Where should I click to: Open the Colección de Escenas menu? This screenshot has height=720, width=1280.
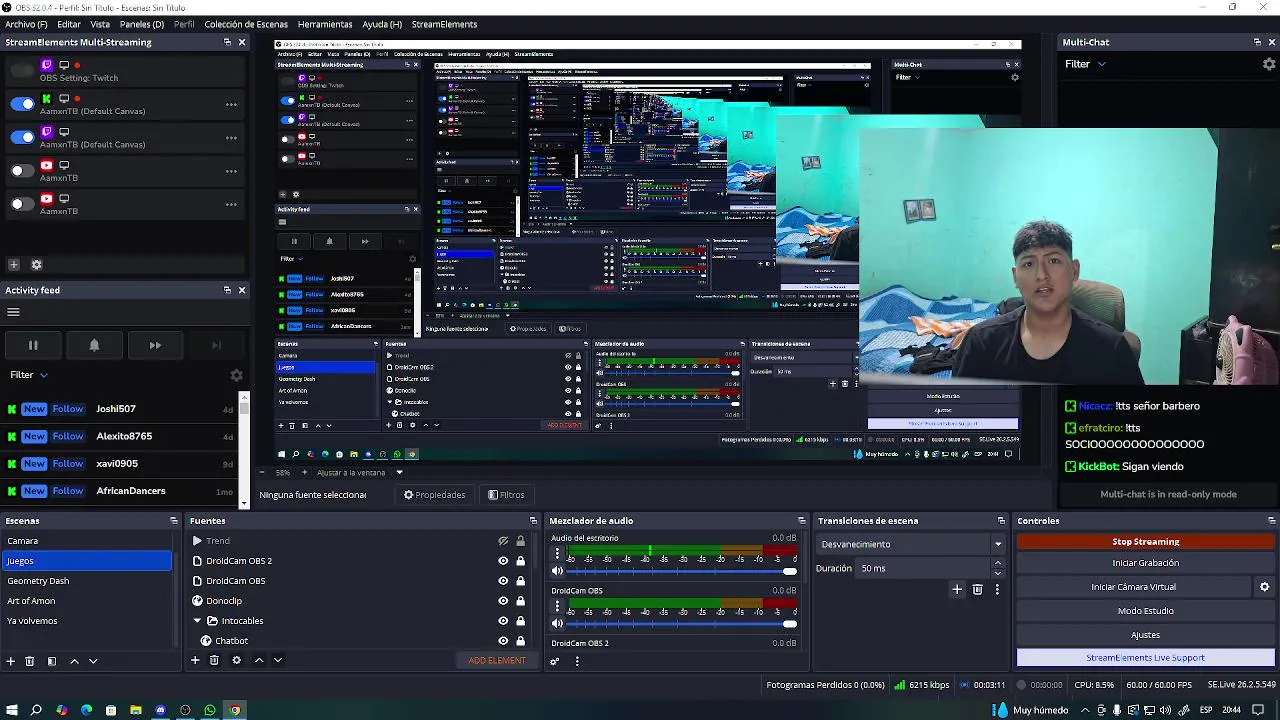tap(245, 24)
